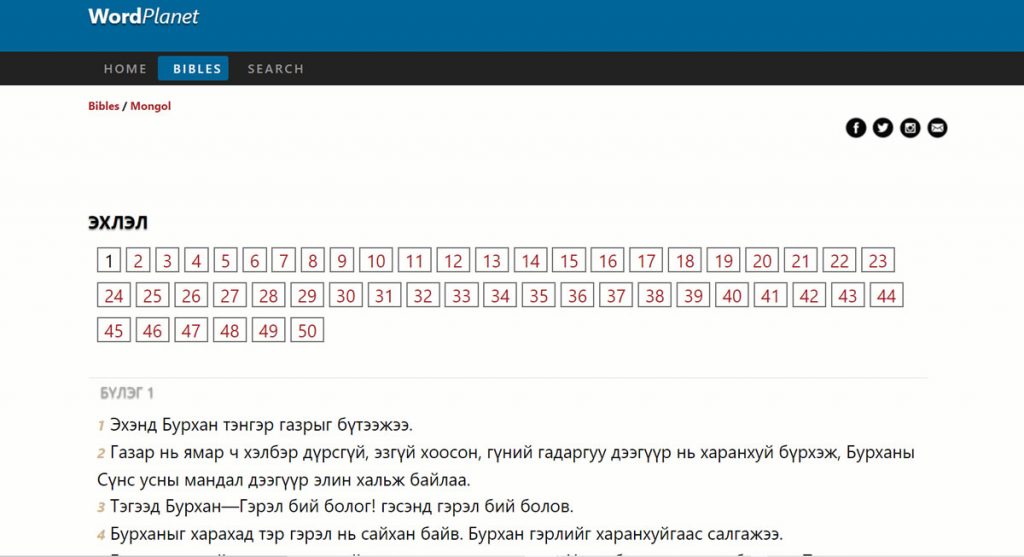1024x557 pixels.
Task: Click the БҮЛЭГ 1 chapter heading
Action: 127,393
